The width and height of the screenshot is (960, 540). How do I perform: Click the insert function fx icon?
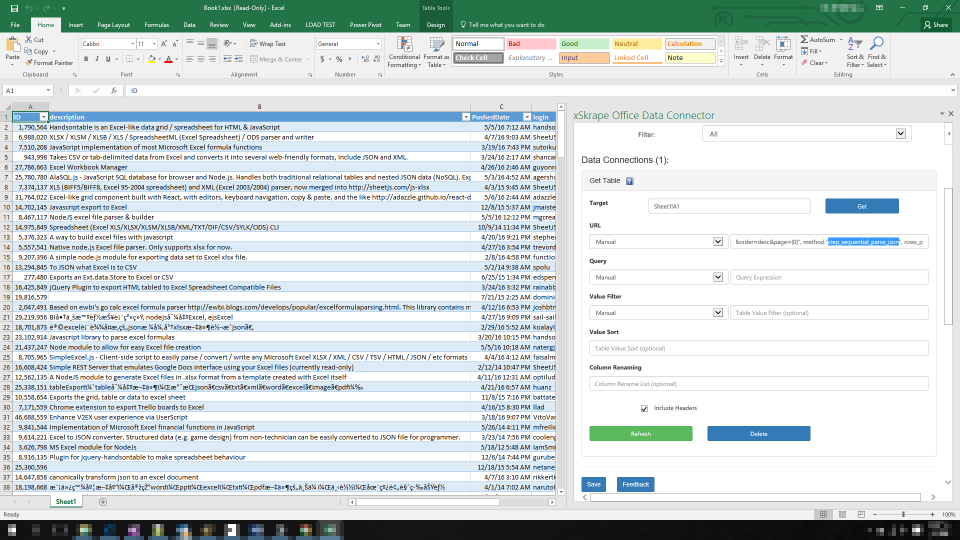(114, 91)
